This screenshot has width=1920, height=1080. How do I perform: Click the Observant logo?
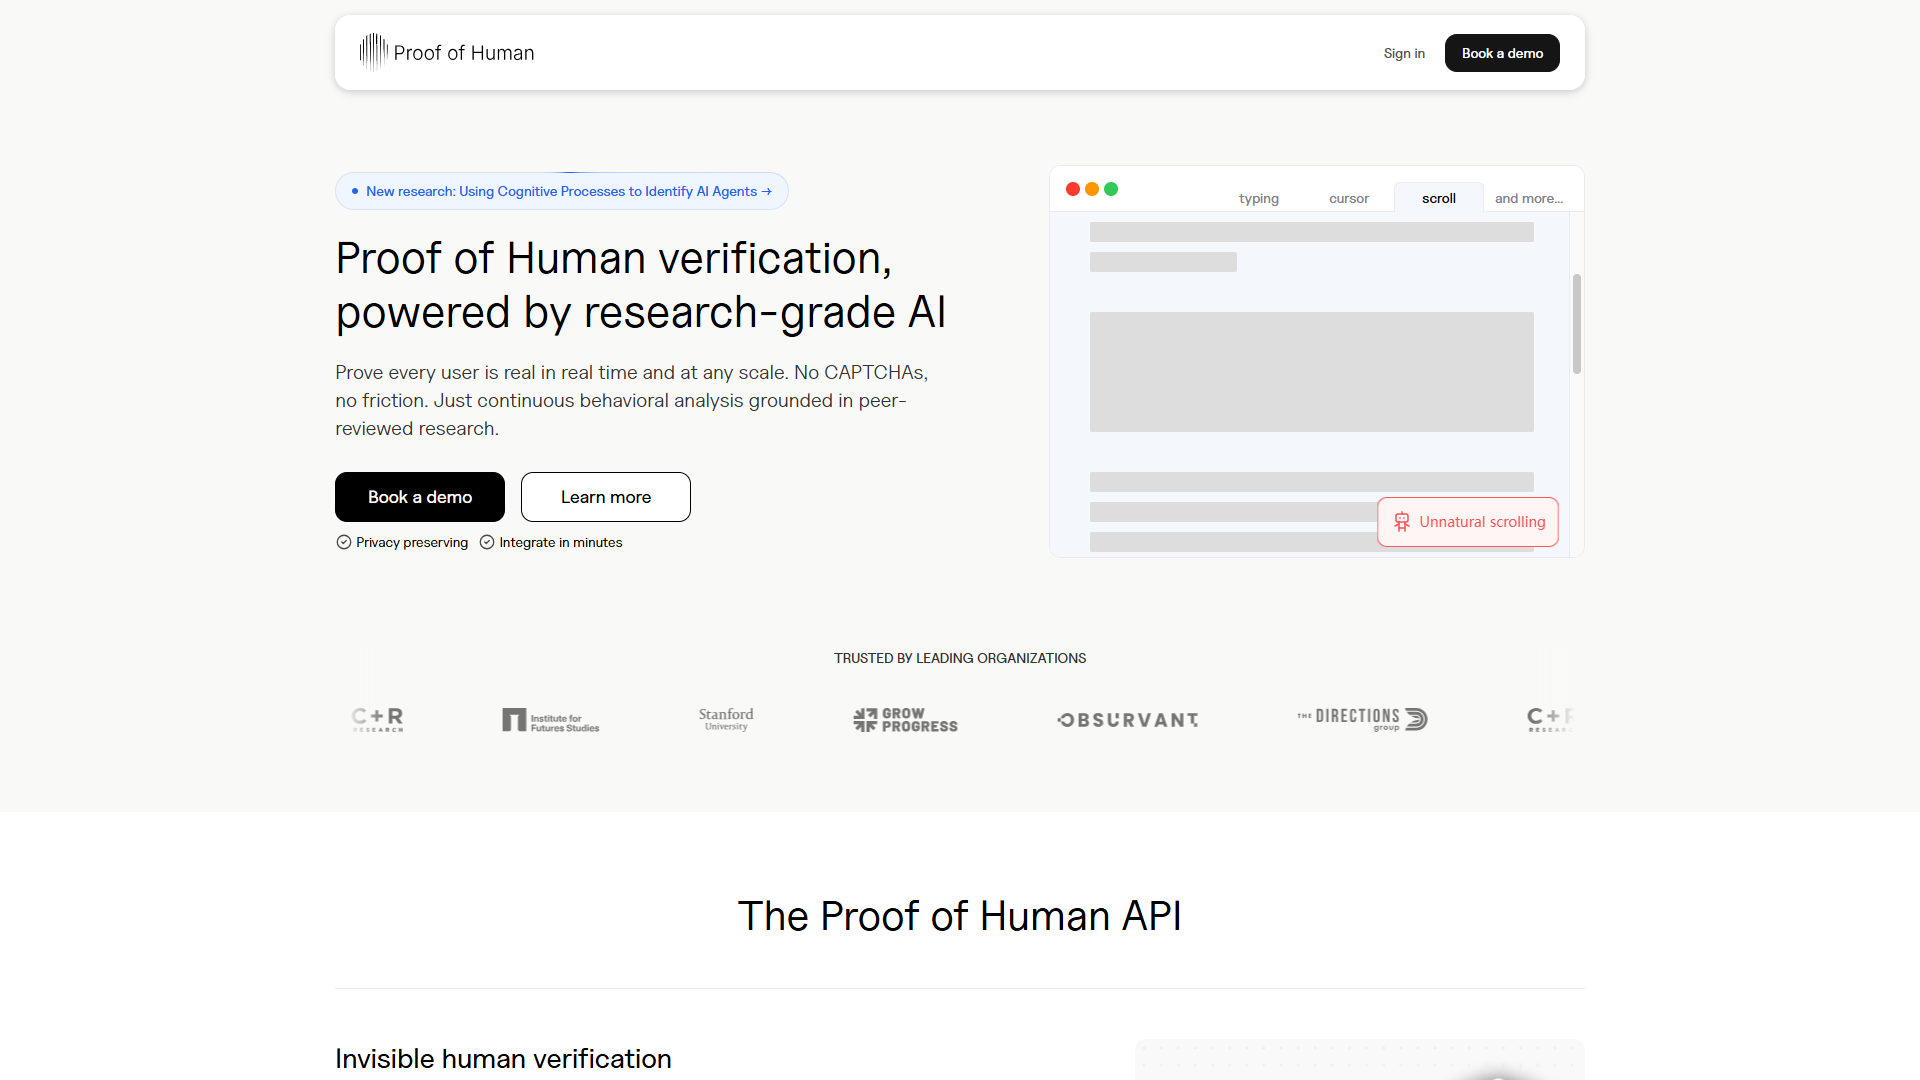click(x=1128, y=720)
